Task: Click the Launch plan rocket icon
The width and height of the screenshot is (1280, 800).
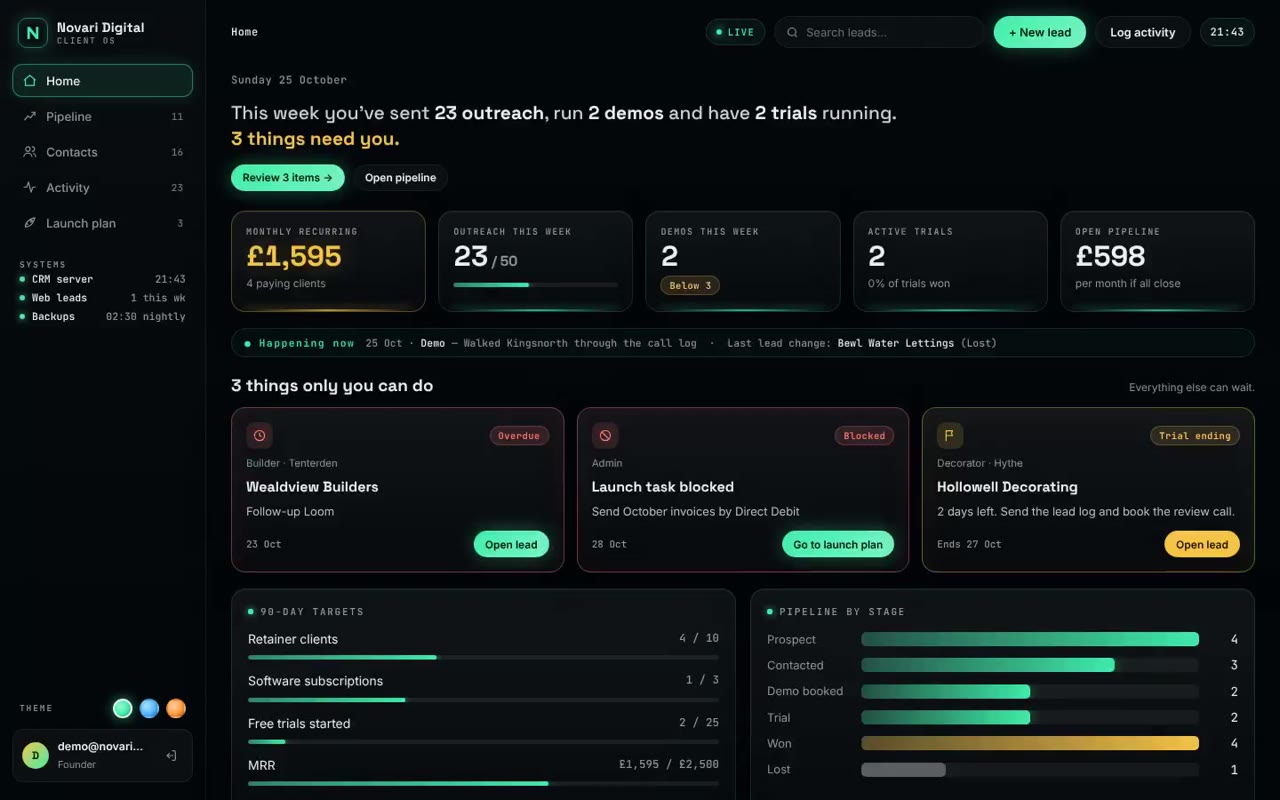Action: click(30, 223)
